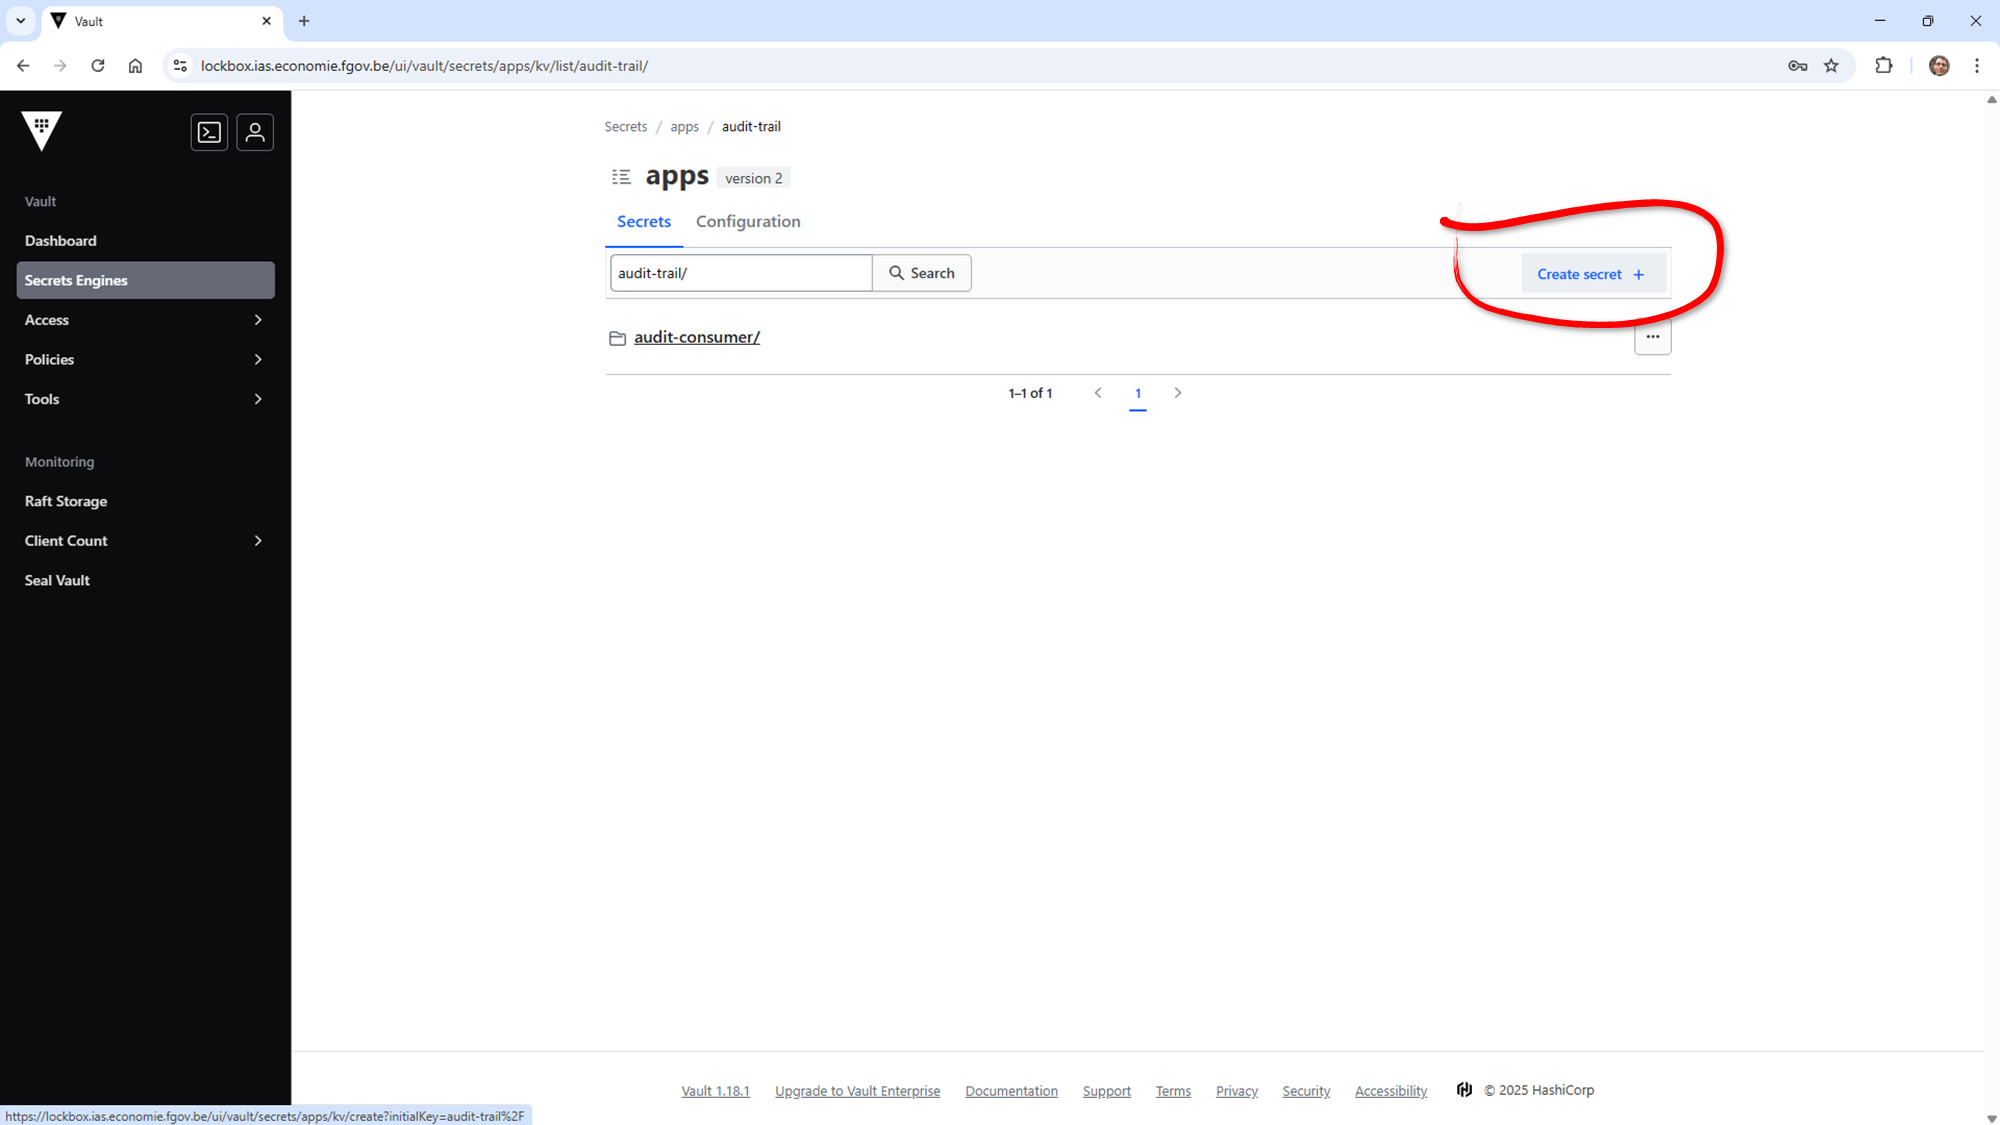Open the audit-consumer three-dots menu

pos(1652,337)
